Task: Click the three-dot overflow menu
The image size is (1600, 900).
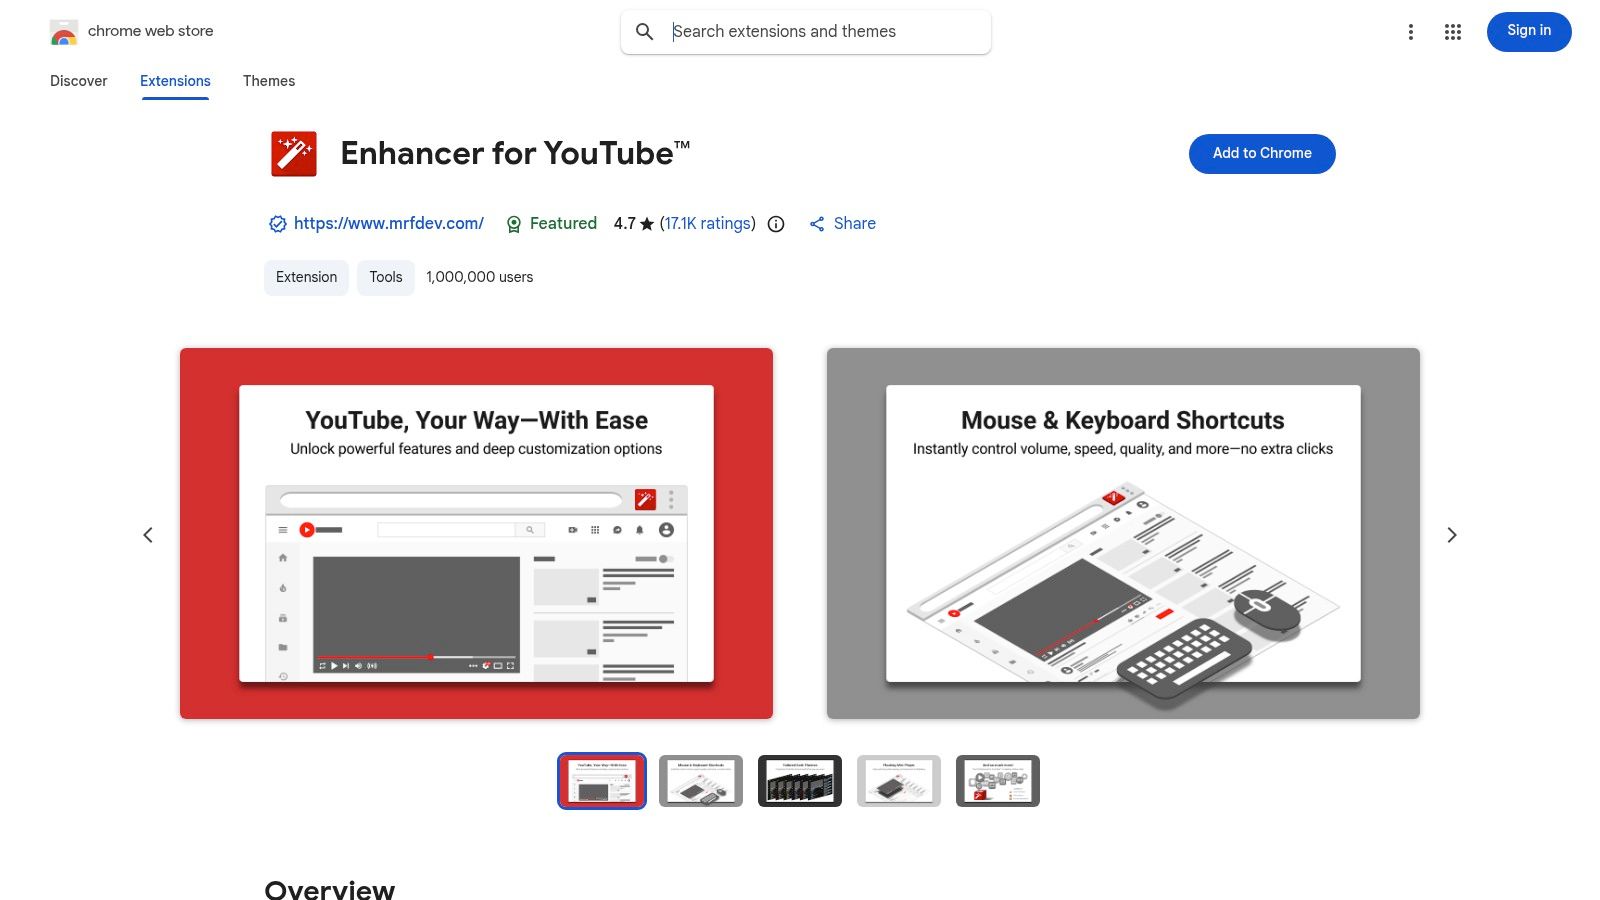Action: point(1410,31)
